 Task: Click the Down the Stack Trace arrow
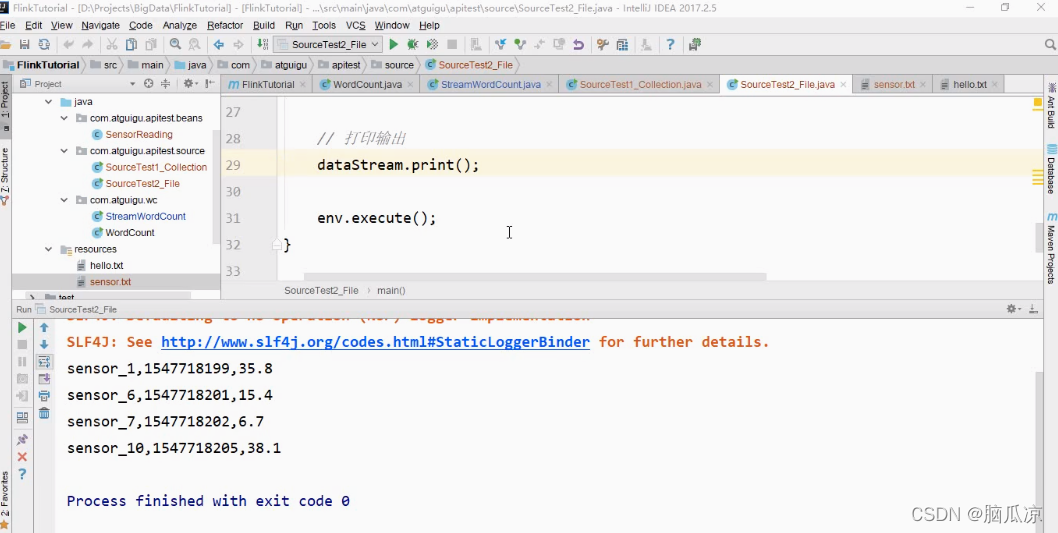point(44,344)
